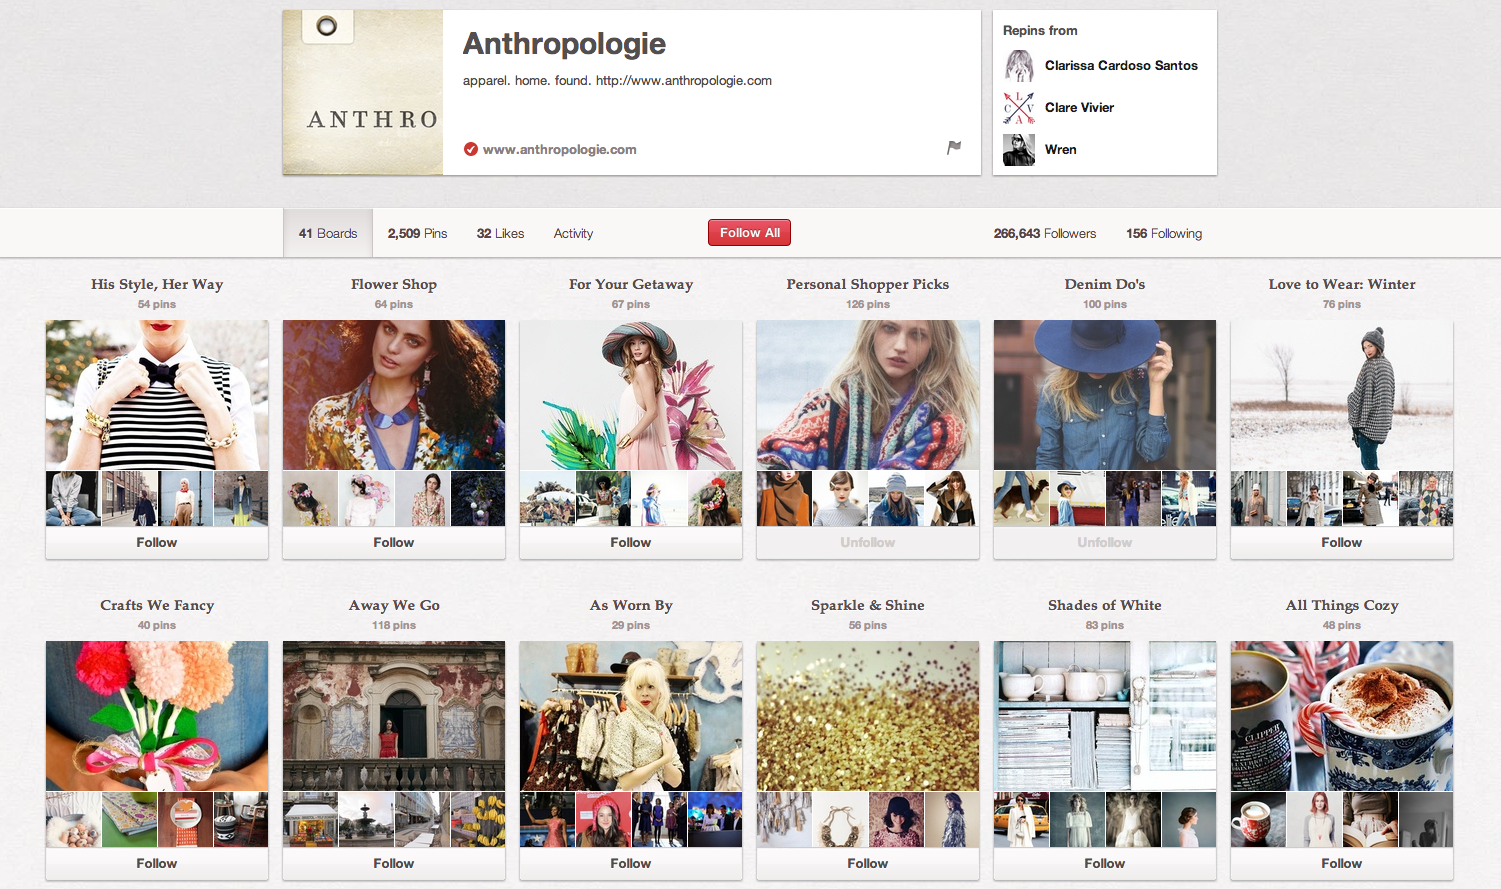Open Clarissa Cardoso Santos profile name

tap(1121, 65)
